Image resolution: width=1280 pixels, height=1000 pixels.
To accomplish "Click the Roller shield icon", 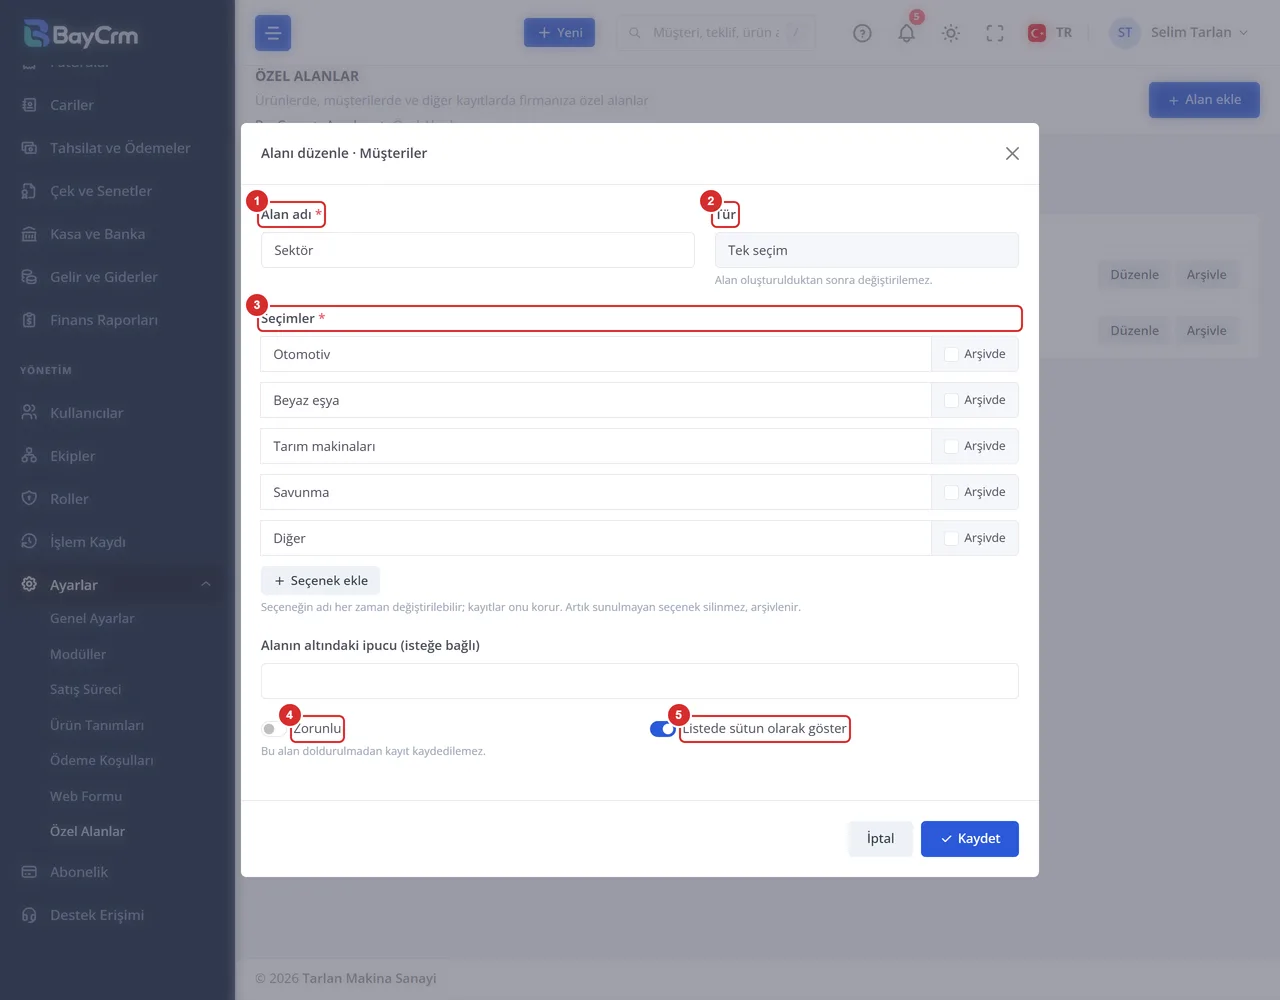I will [x=29, y=499].
